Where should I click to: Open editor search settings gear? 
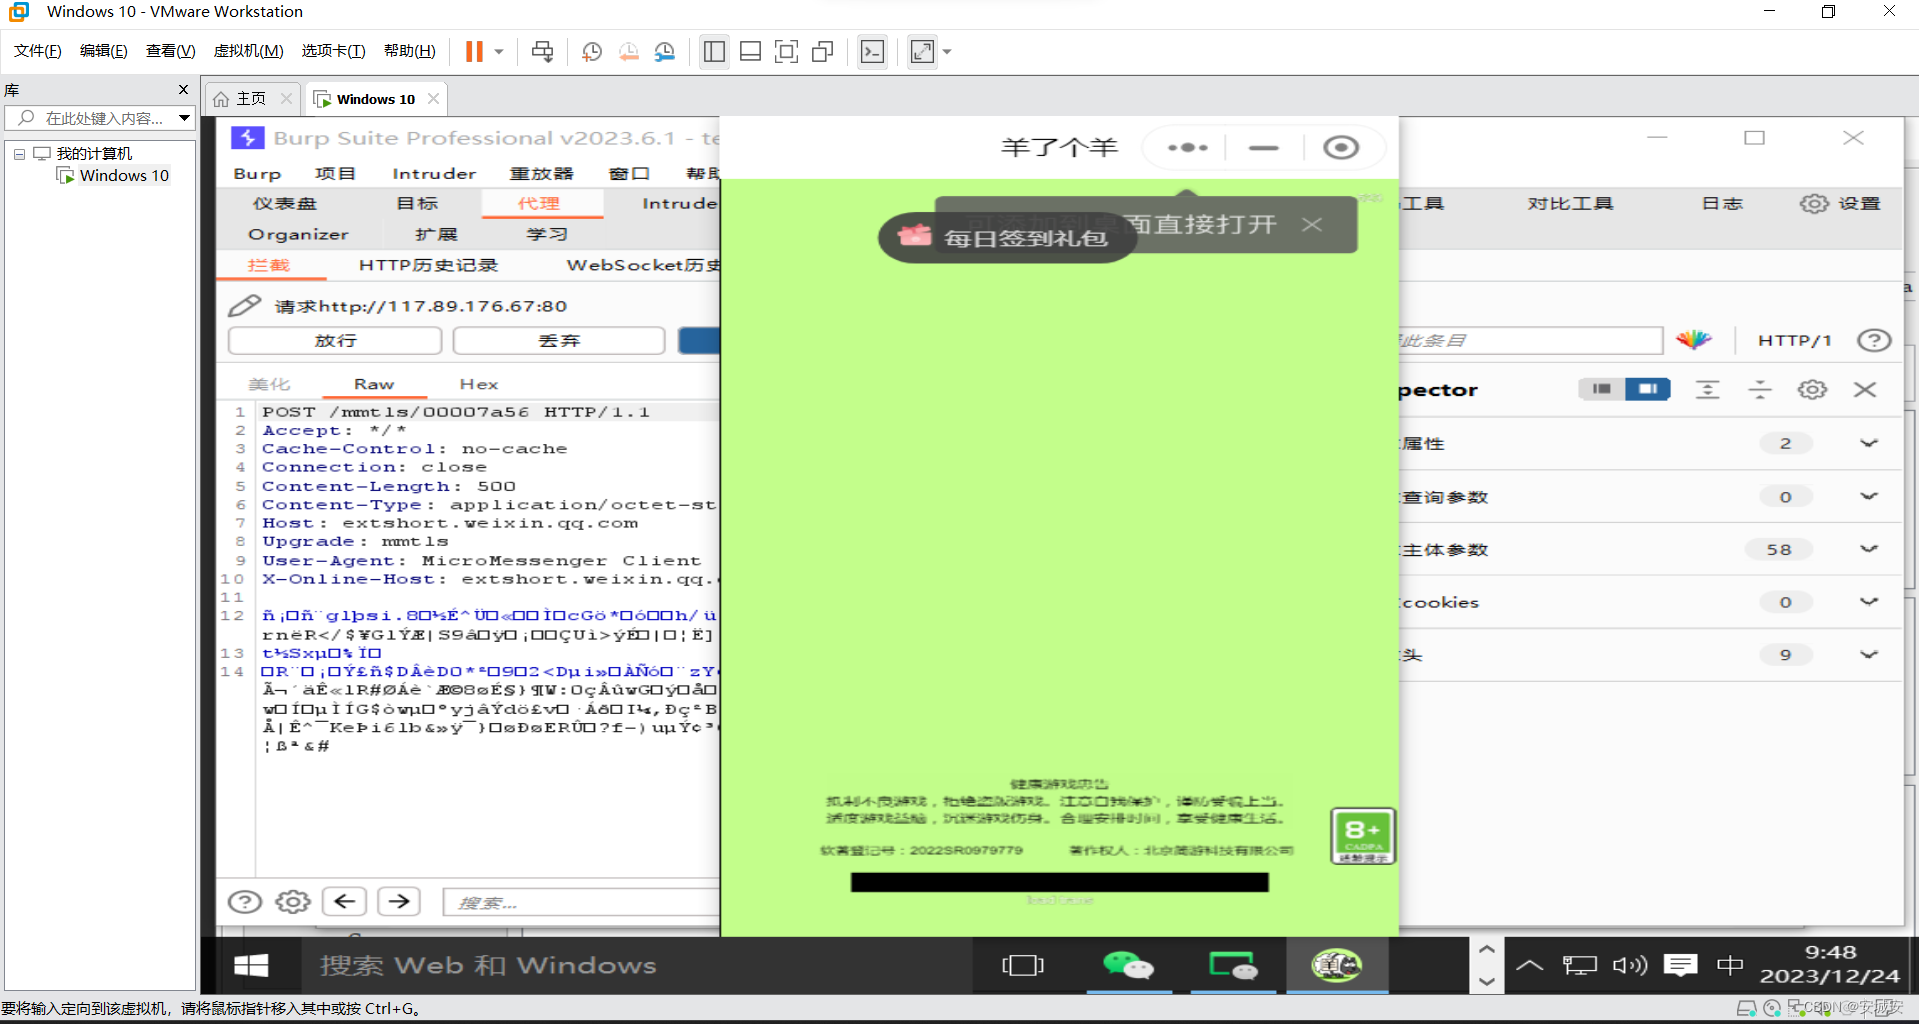coord(293,902)
